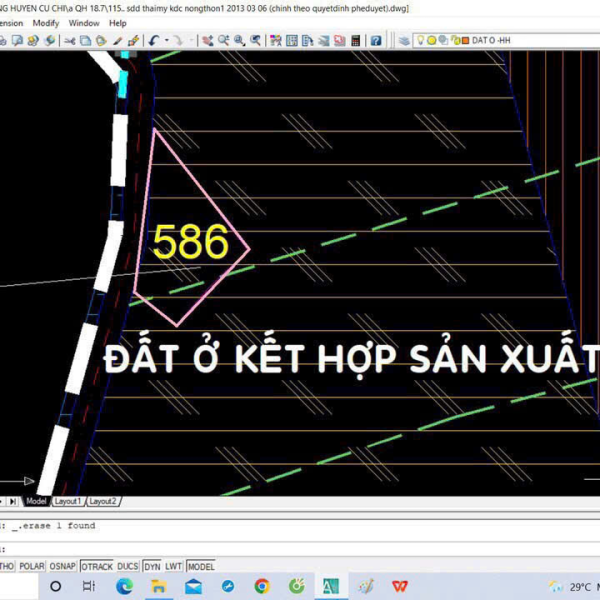Click the orange layer color swatch
Viewport: 600px width, 600px height.
point(466,40)
